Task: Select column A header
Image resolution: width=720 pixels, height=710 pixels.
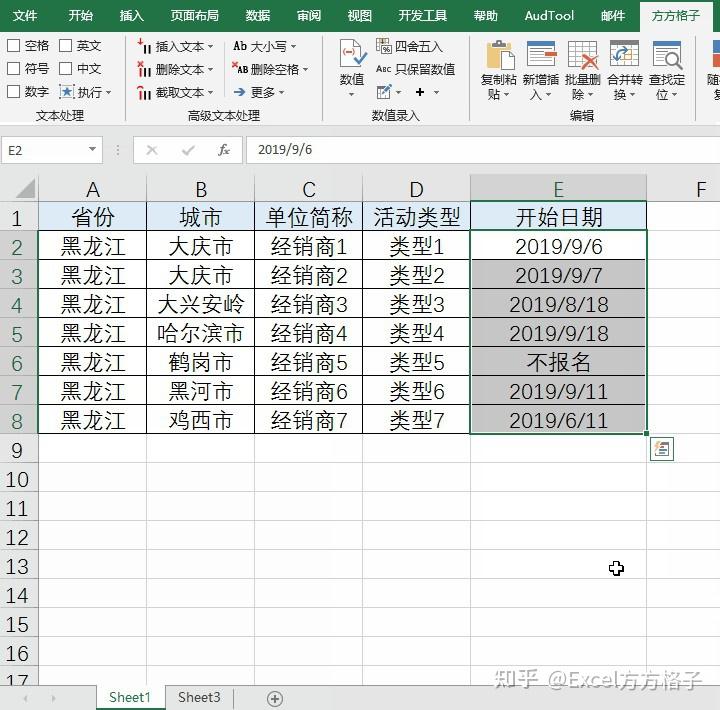Action: tap(92, 189)
